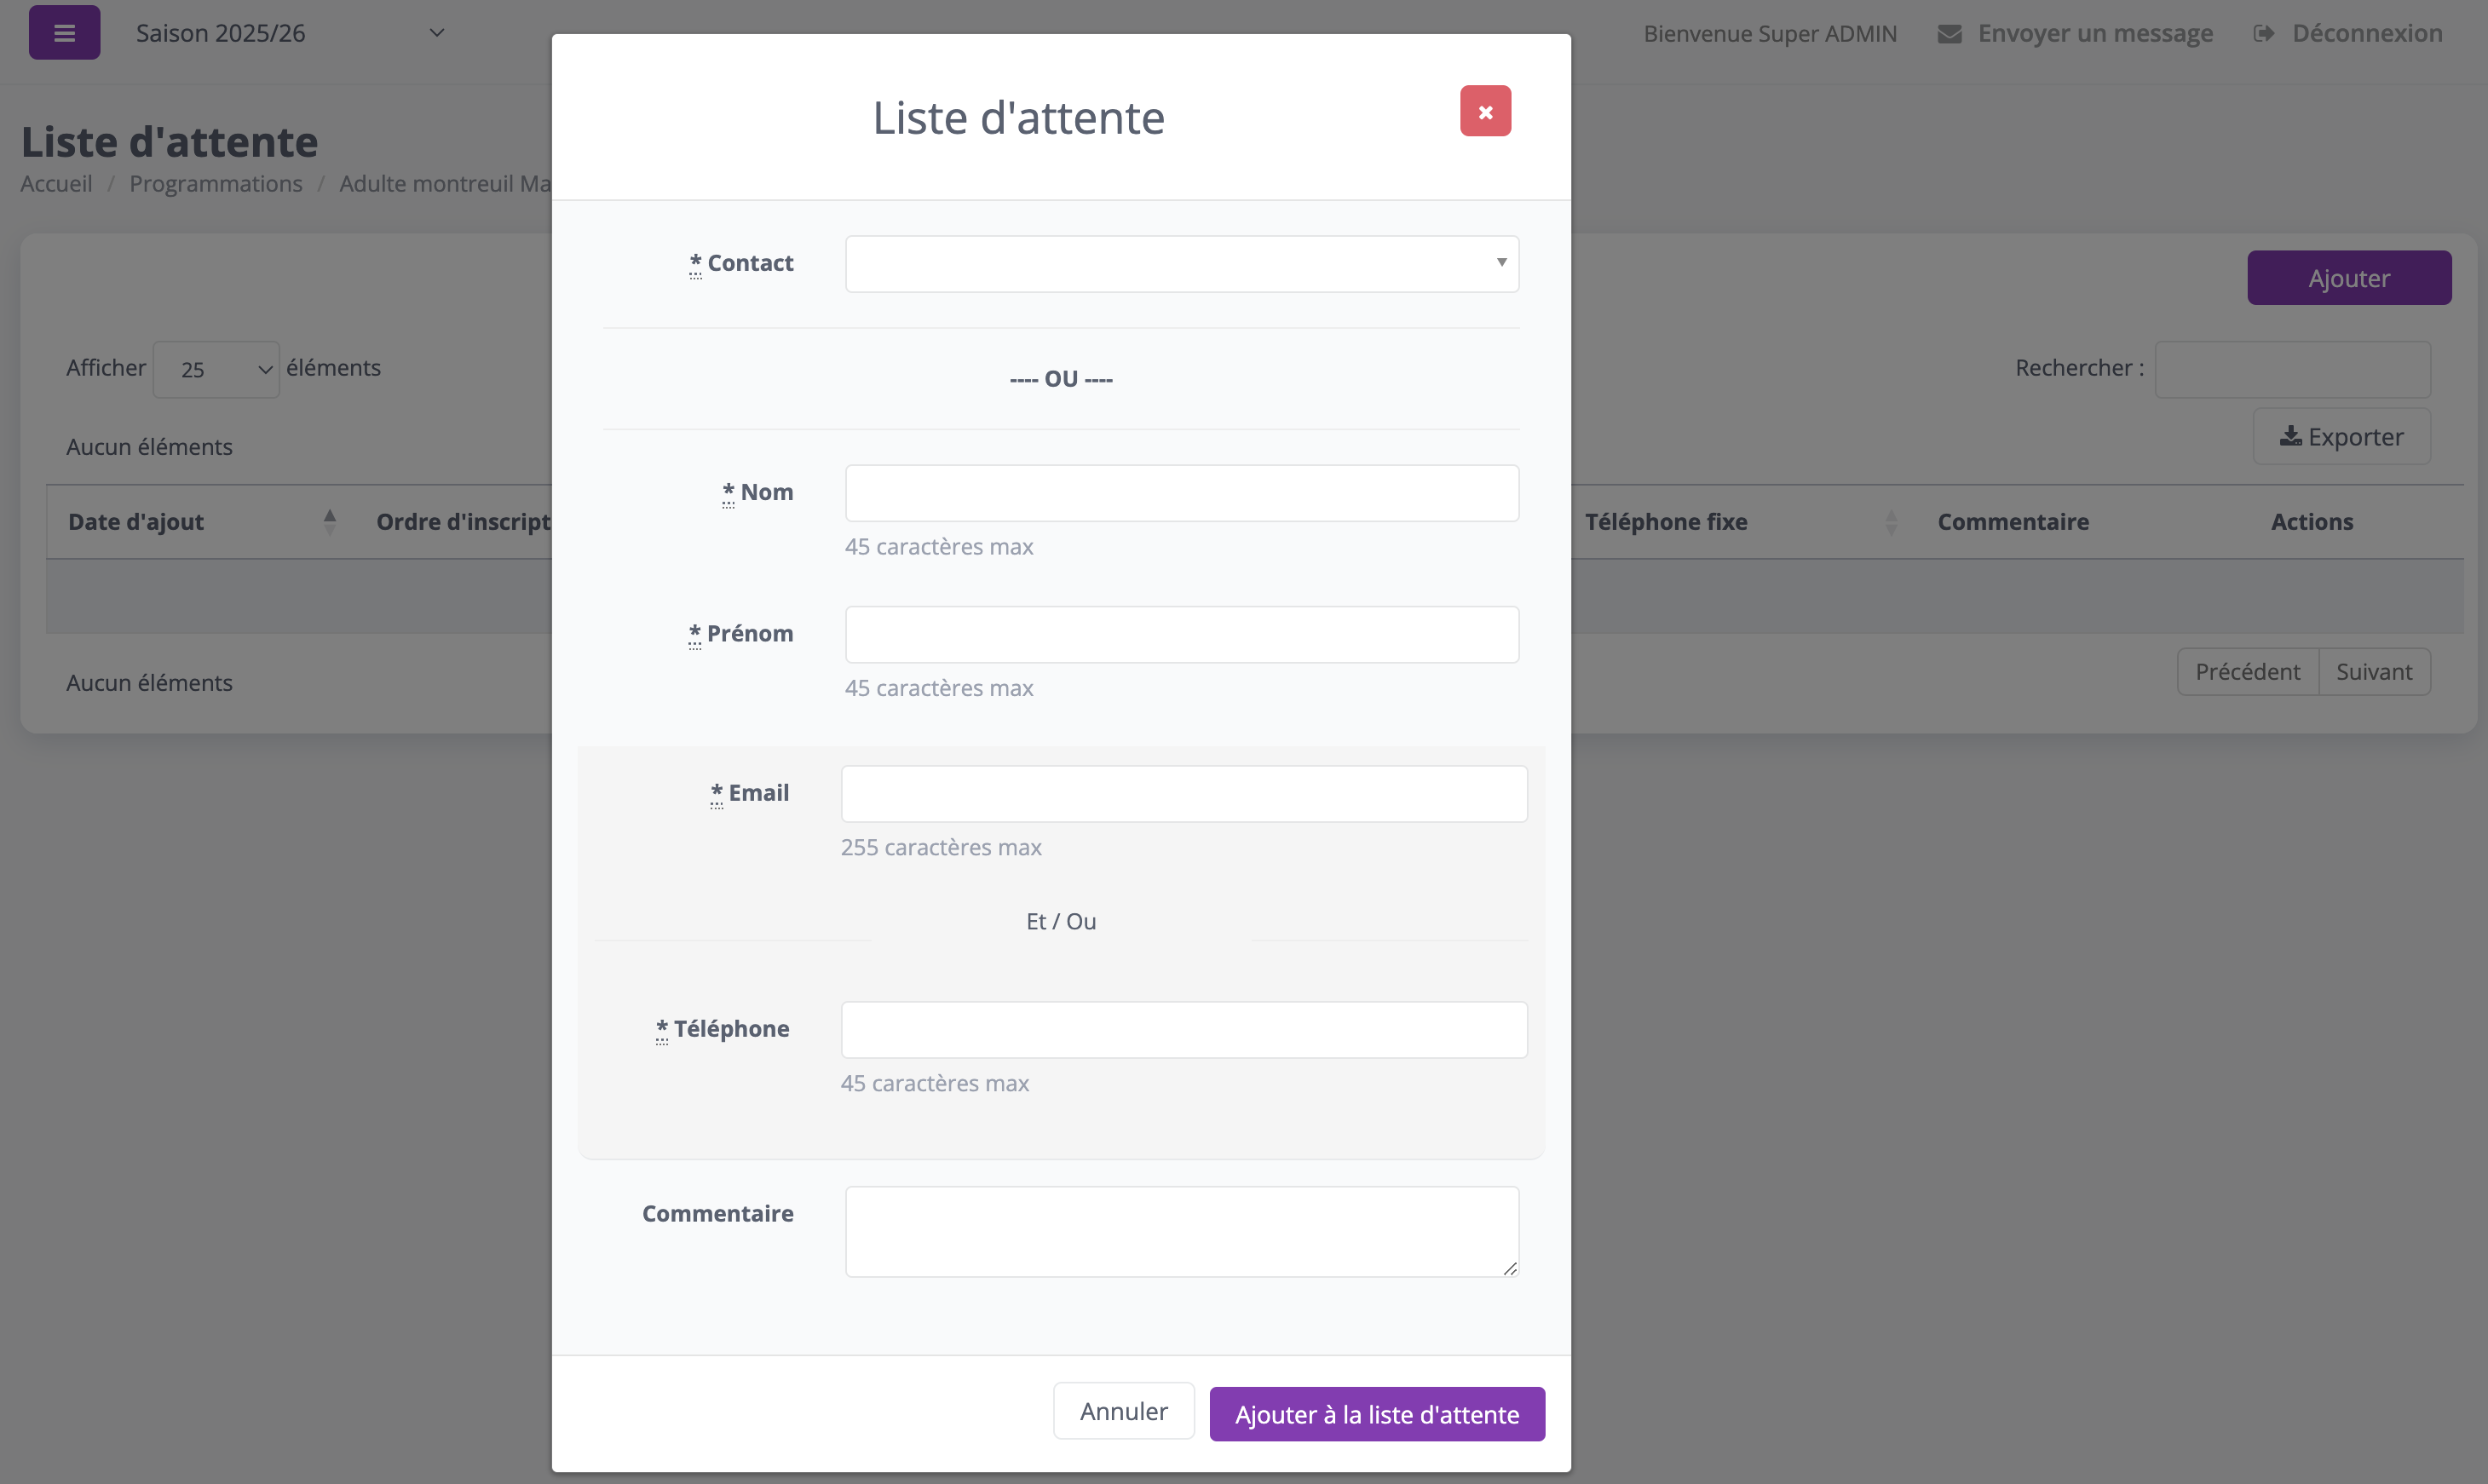Image resolution: width=2488 pixels, height=1484 pixels.
Task: Open the Contact dropdown
Action: pyautogui.click(x=1181, y=264)
